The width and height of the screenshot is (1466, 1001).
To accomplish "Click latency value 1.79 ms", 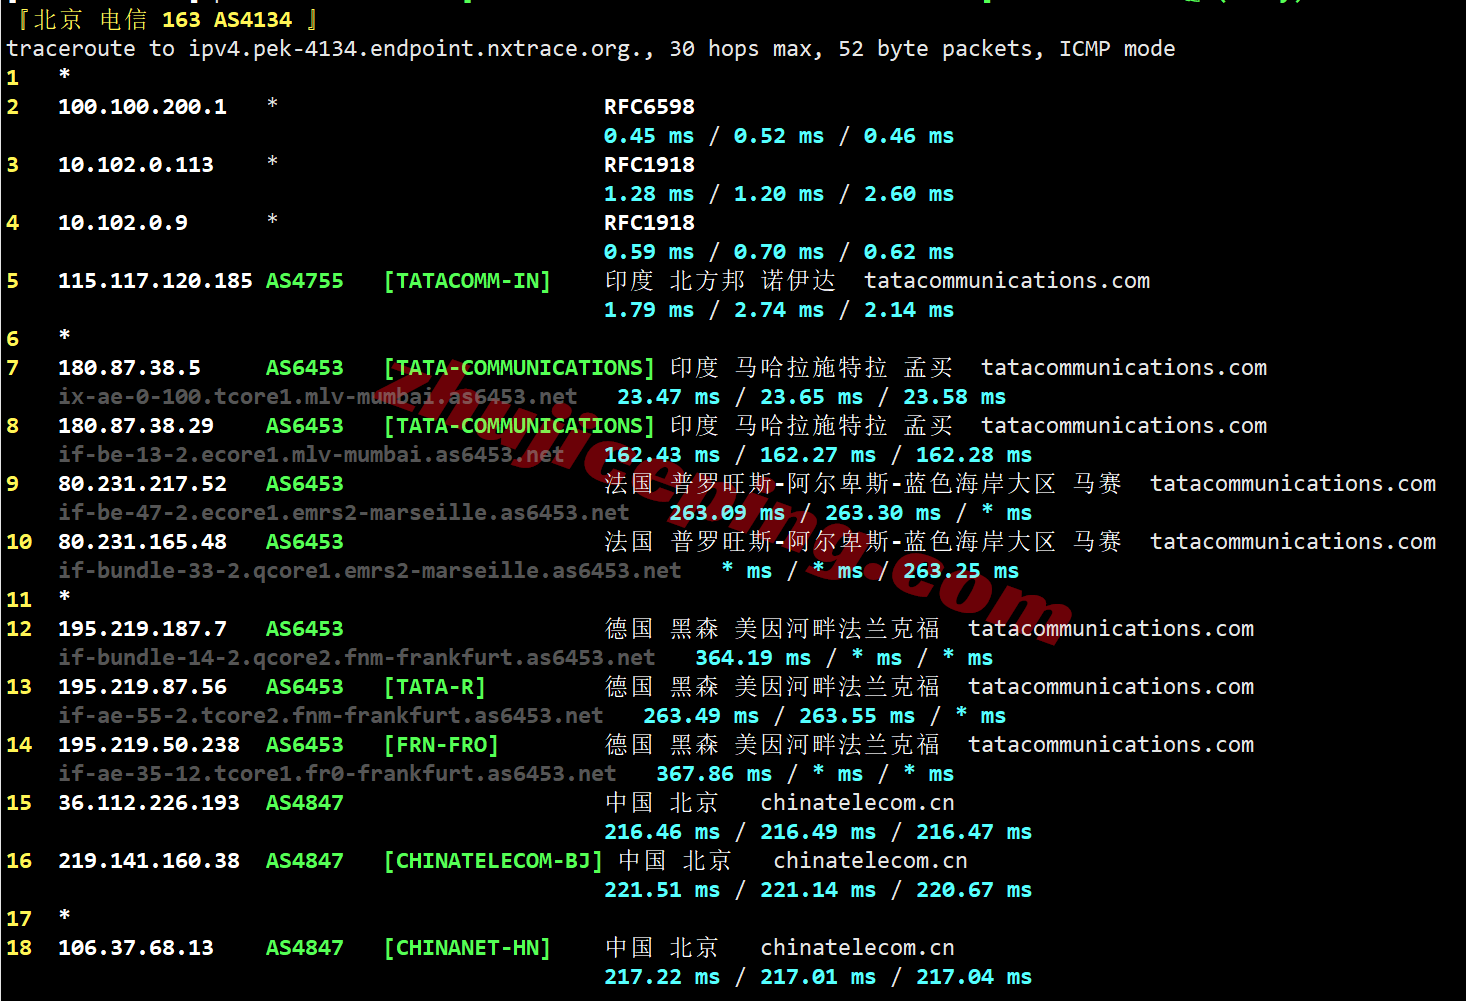I will pyautogui.click(x=649, y=310).
